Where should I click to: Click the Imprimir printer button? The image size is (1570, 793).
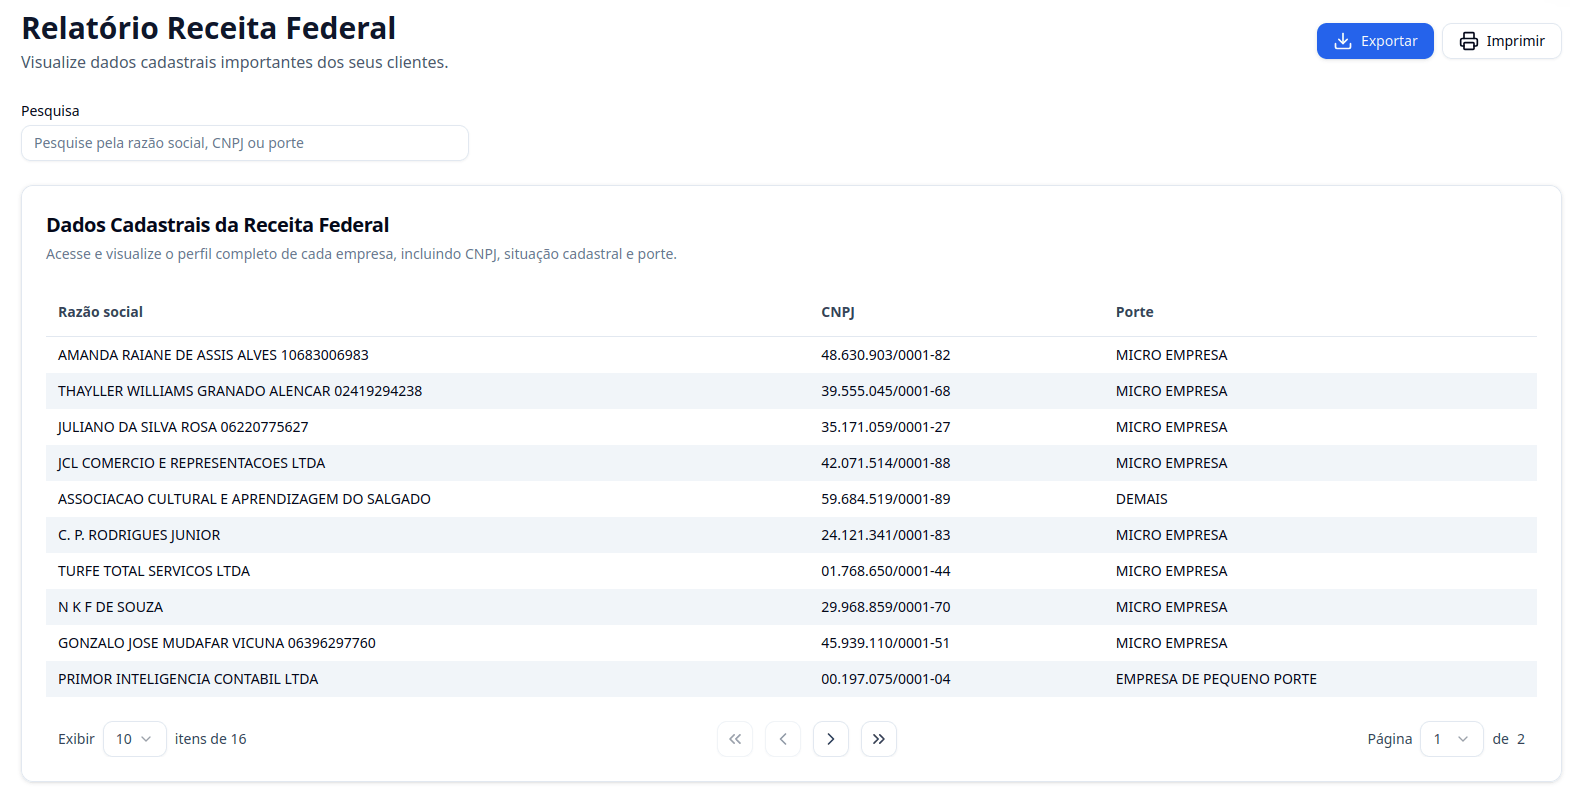(1501, 41)
